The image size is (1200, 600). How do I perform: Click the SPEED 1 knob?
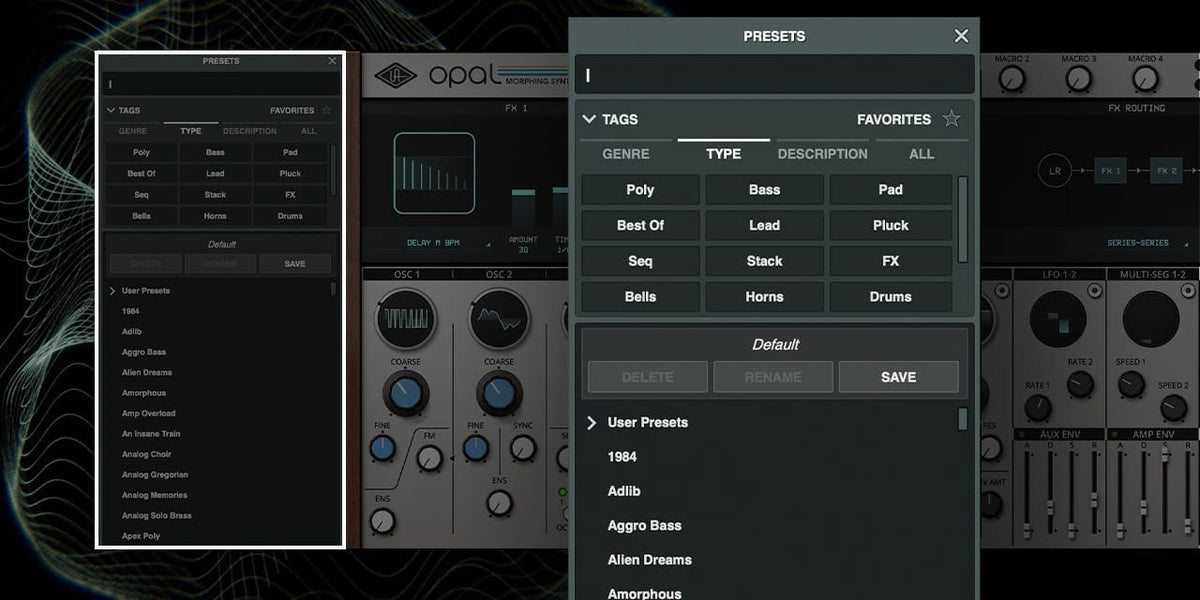1131,384
